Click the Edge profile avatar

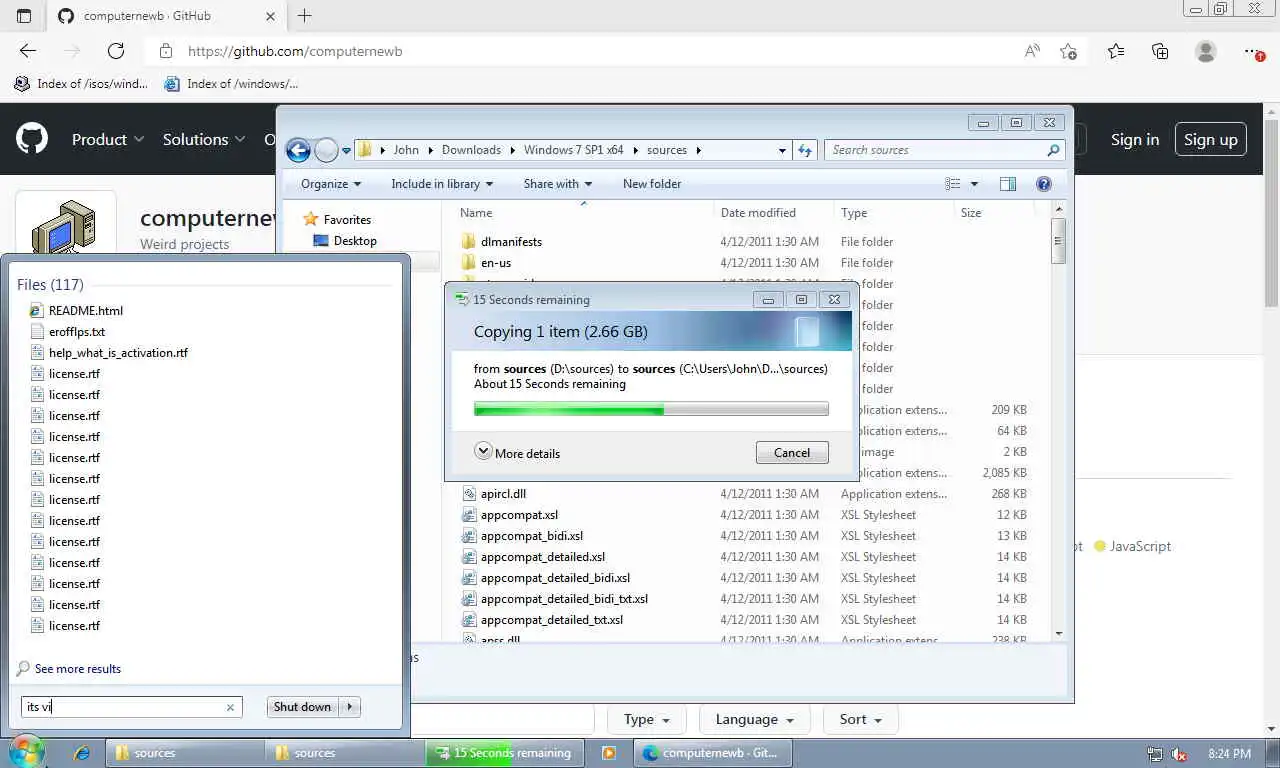[1206, 51]
